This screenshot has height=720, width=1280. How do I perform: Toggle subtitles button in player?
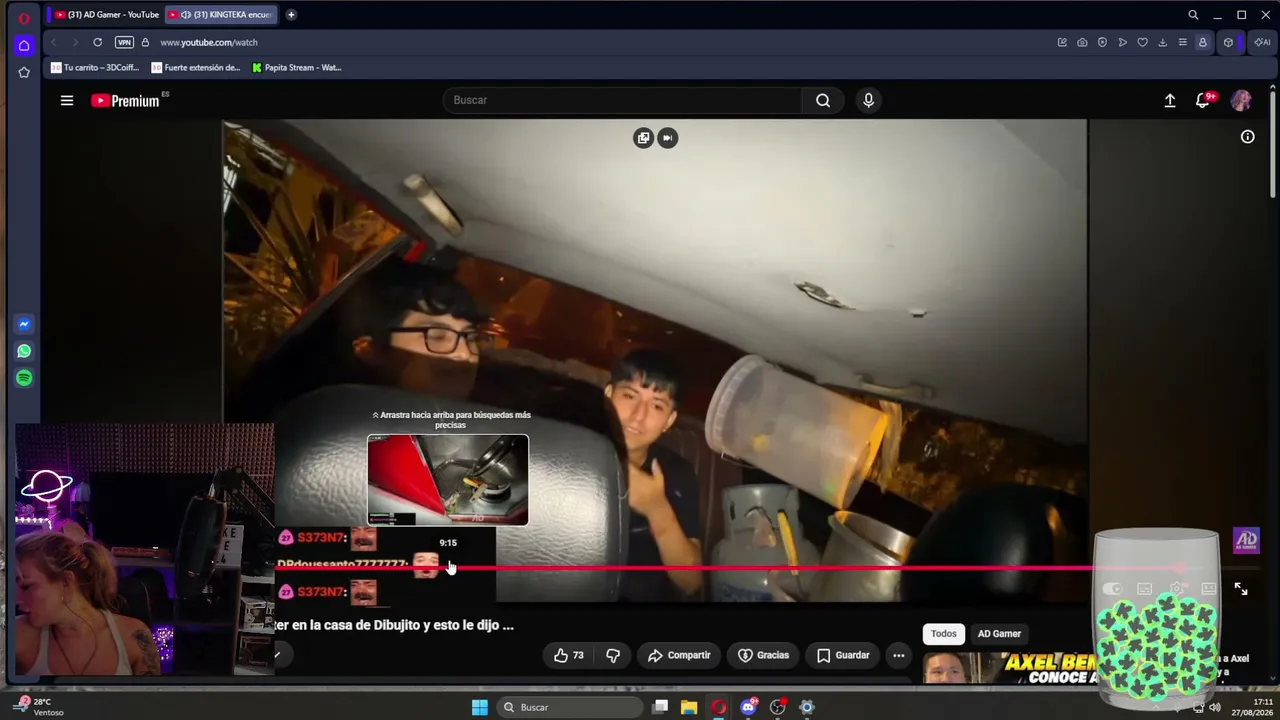coord(1145,589)
